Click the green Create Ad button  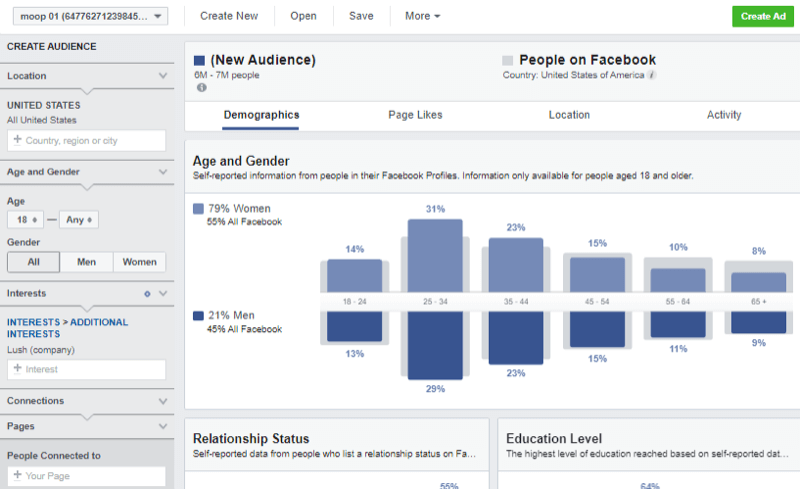pyautogui.click(x=763, y=16)
